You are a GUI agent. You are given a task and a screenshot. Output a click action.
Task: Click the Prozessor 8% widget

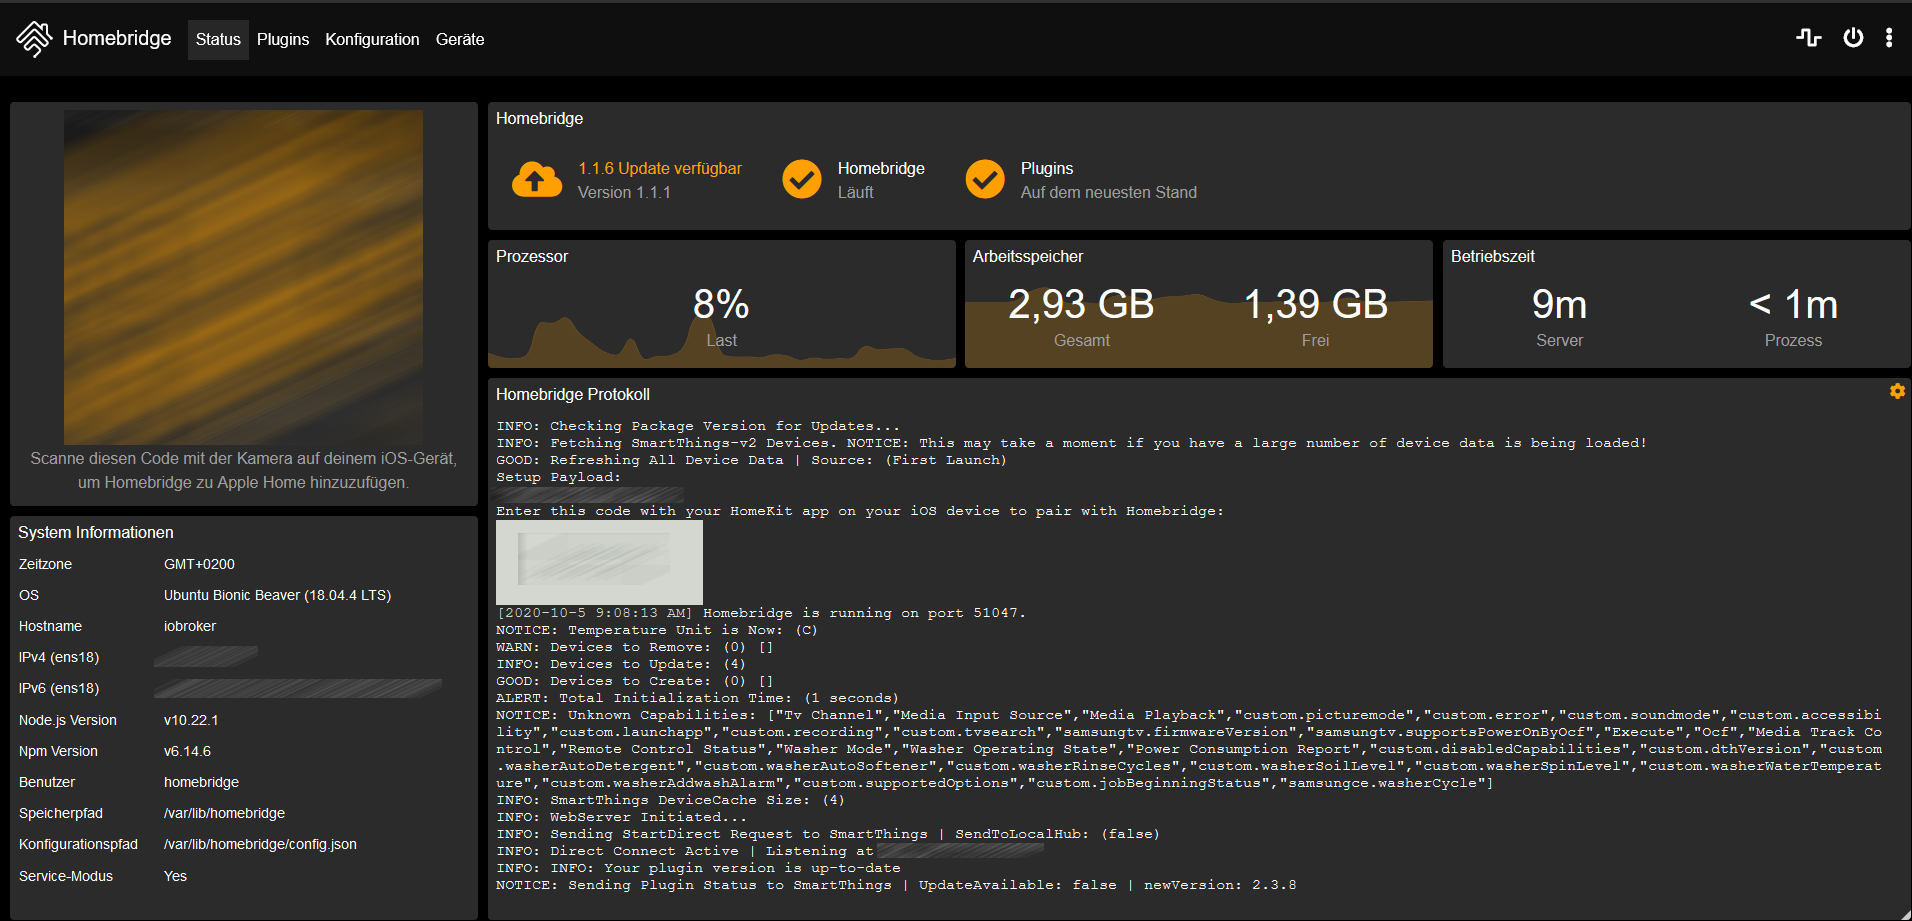pyautogui.click(x=721, y=304)
